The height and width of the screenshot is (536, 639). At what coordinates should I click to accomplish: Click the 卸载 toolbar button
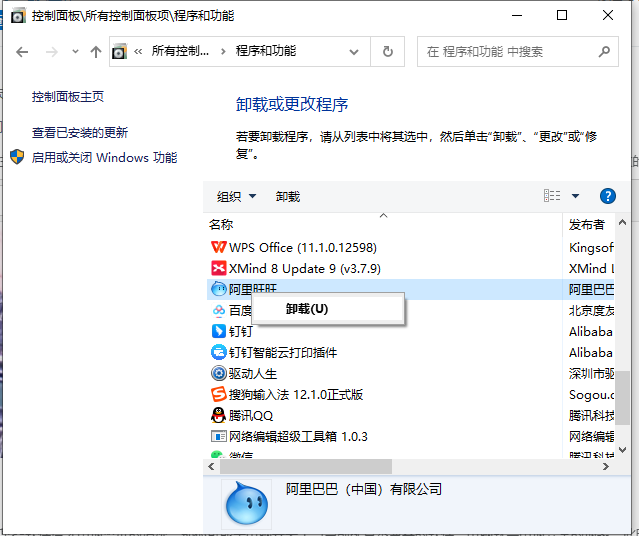coord(288,197)
